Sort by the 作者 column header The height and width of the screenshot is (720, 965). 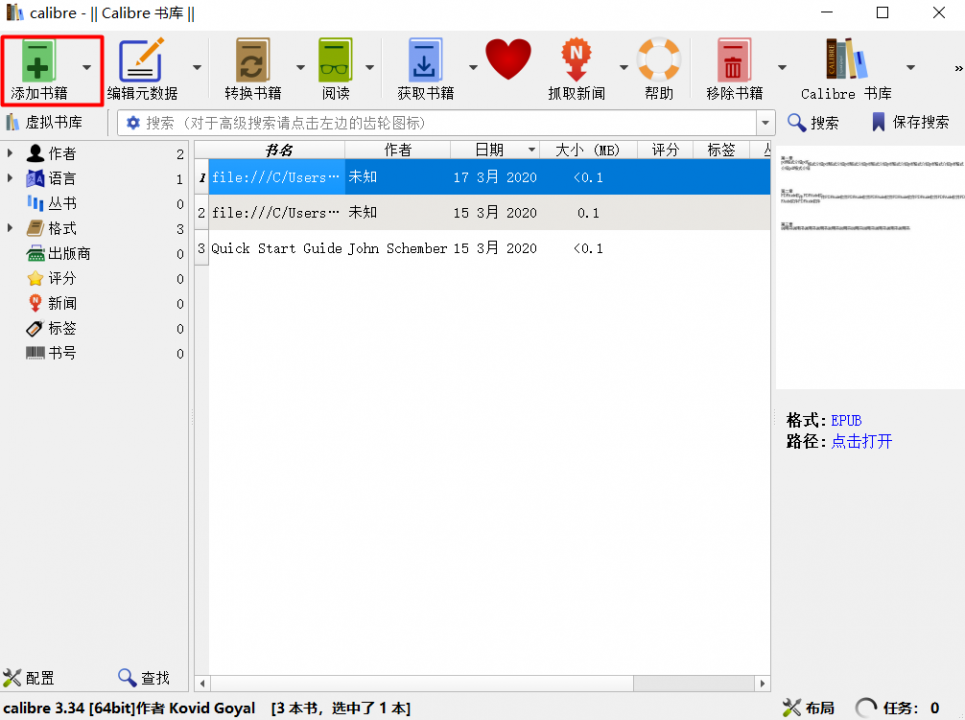[398, 150]
